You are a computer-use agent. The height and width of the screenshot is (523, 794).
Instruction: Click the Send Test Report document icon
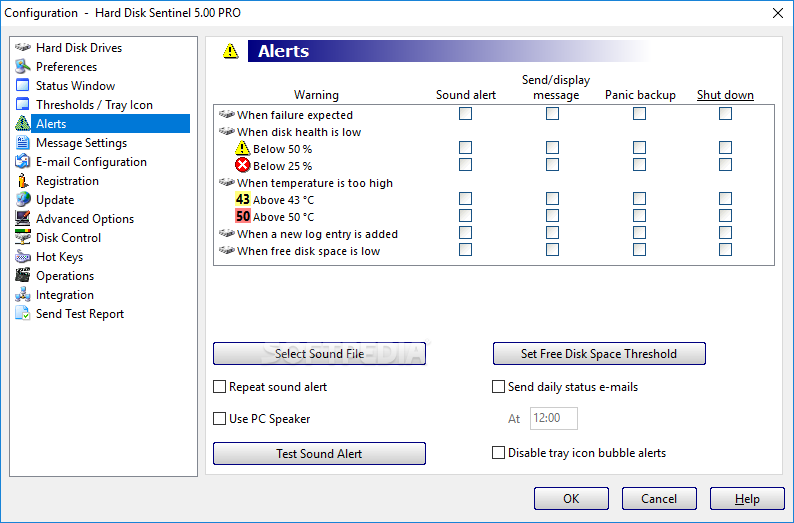(23, 313)
